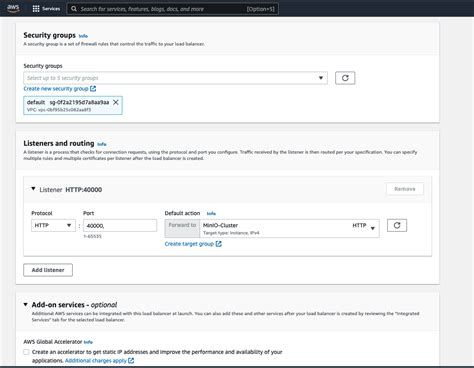Open the Services grid menu icon
The image size is (474, 368).
point(36,9)
